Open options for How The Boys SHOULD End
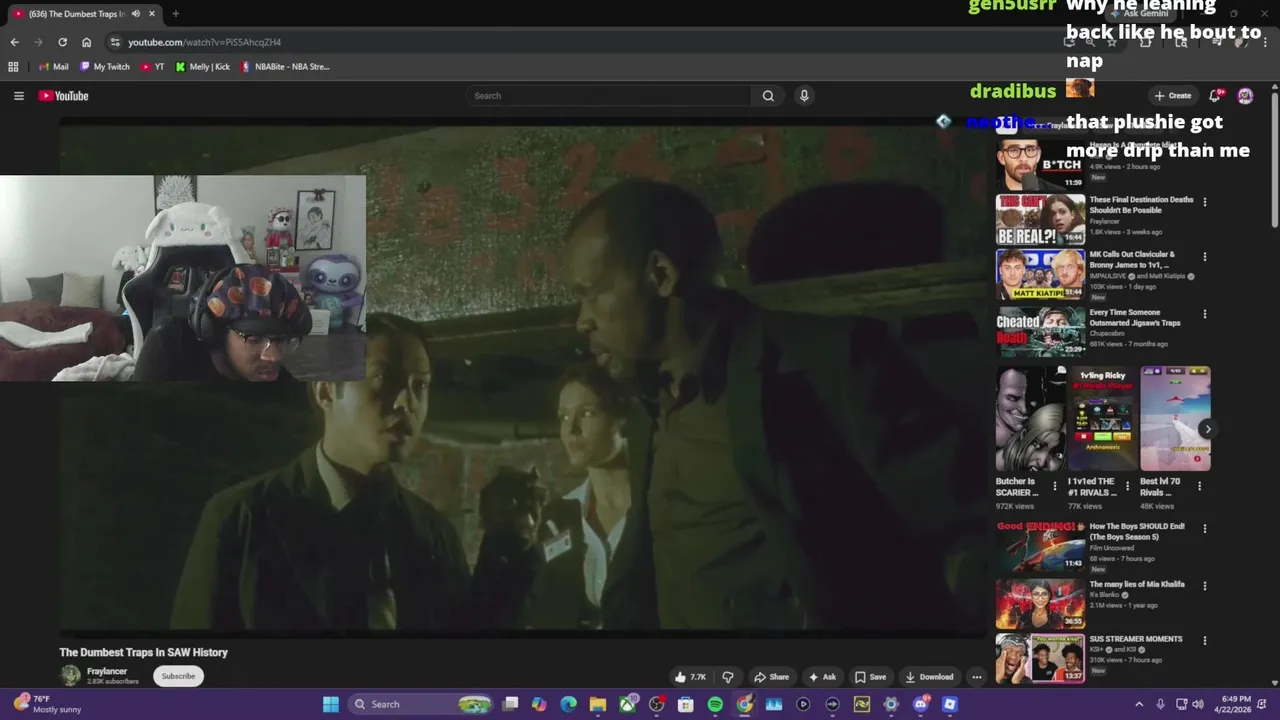Image resolution: width=1280 pixels, height=720 pixels. tap(1204, 529)
